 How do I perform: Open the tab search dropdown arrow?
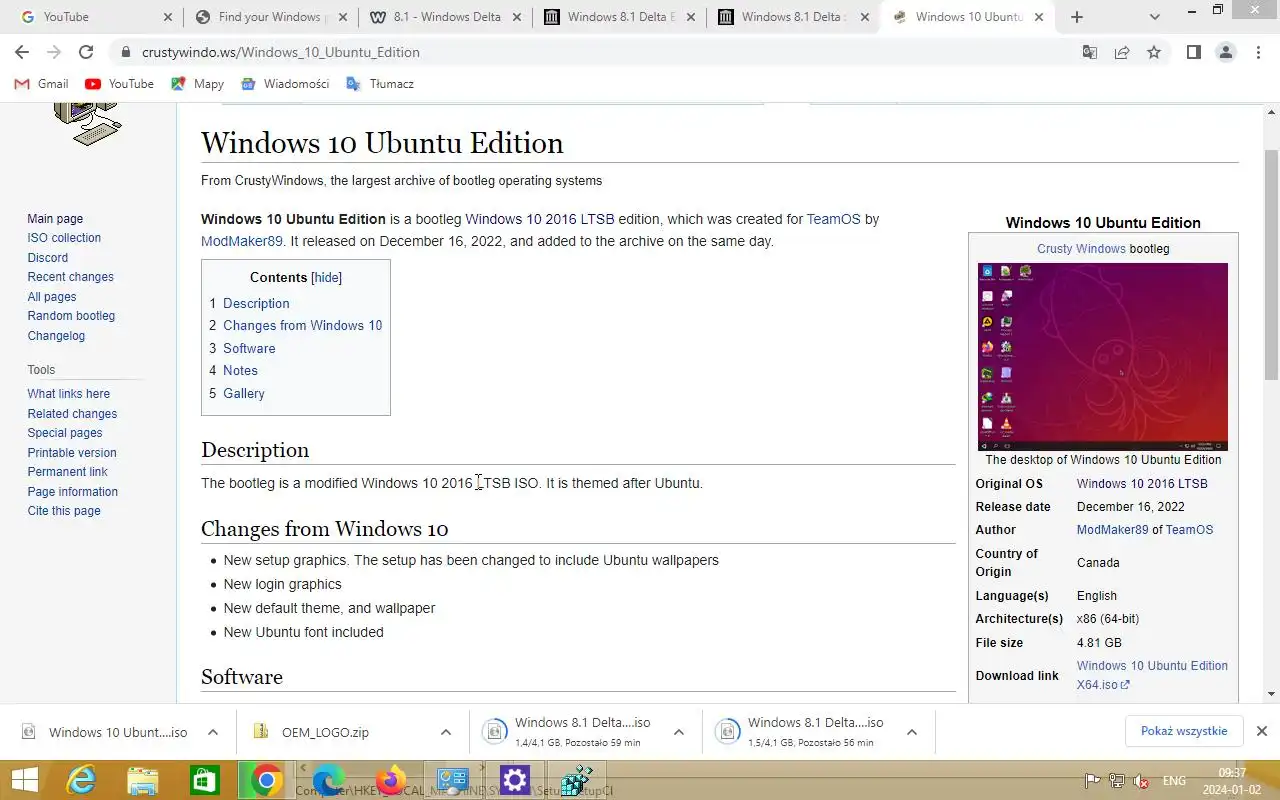coord(1155,17)
